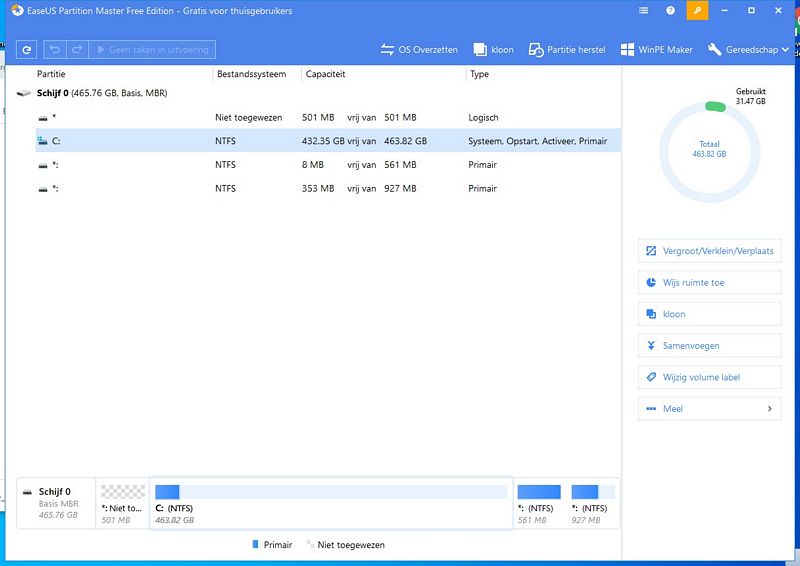
Task: Click the Gebruikt 31.47 GB label
Action: pos(751,96)
